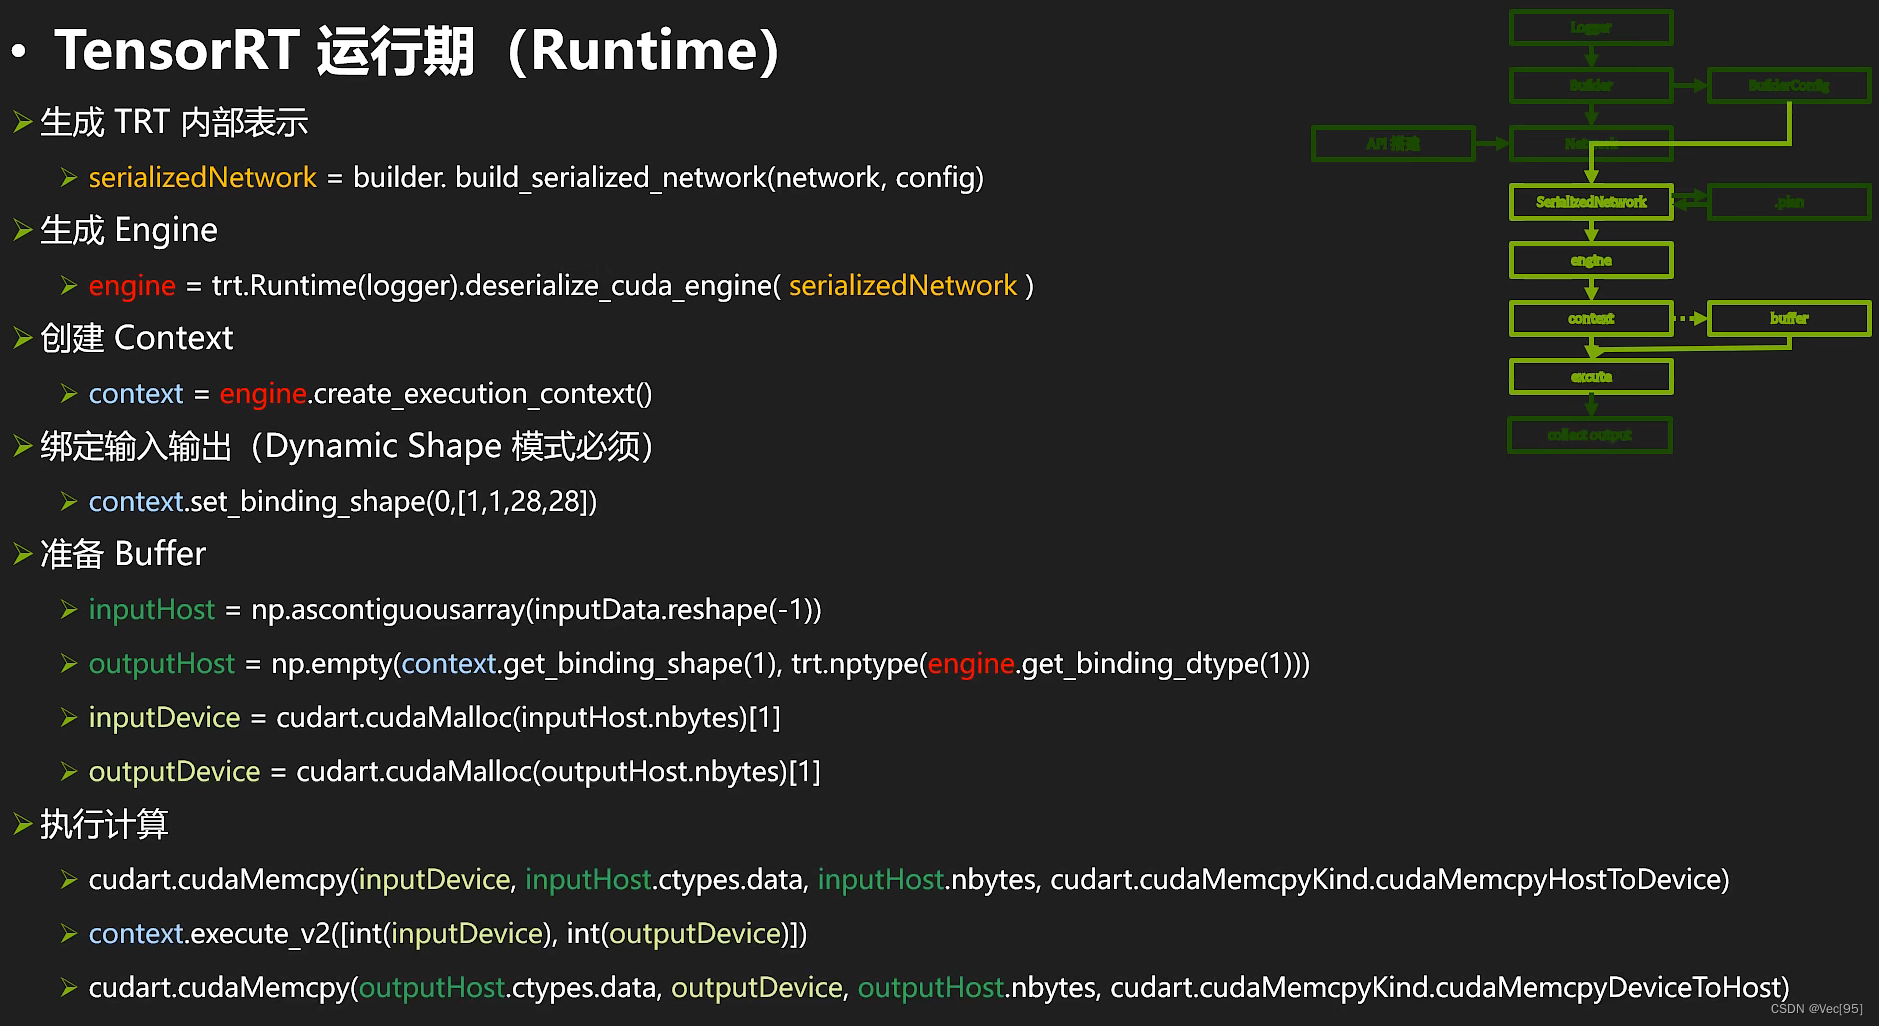1879x1026 pixels.
Task: Select the heading "准备 Buffer"
Action: (x=123, y=555)
